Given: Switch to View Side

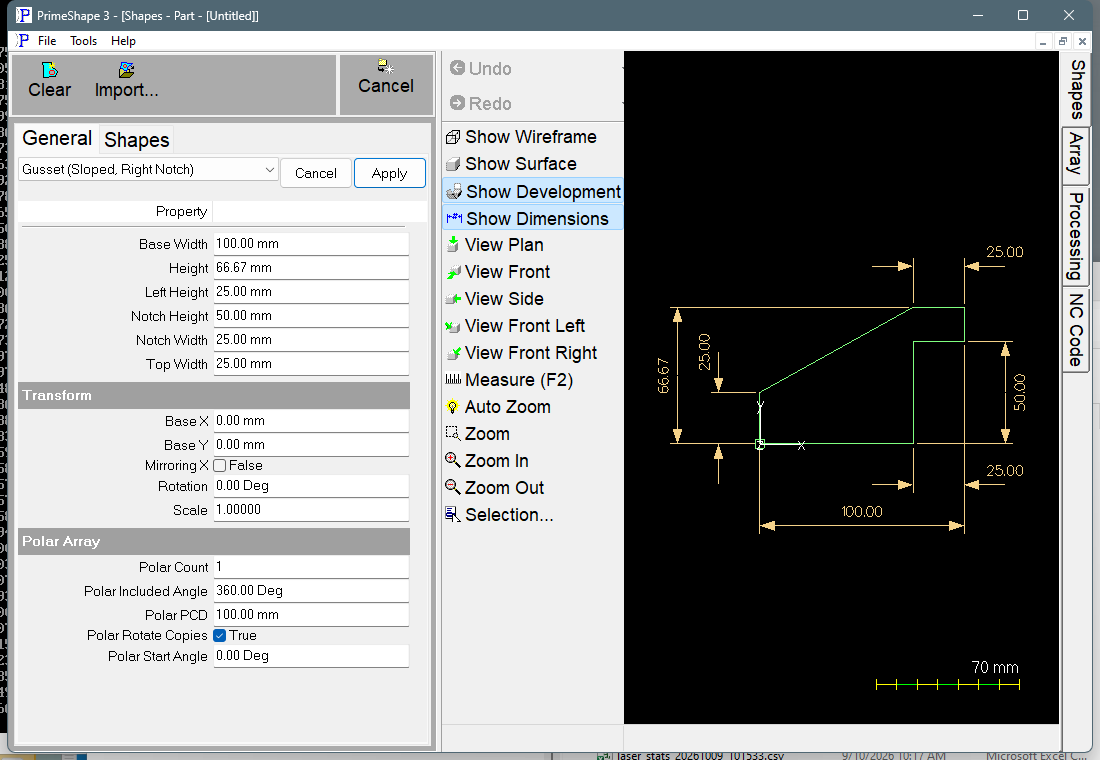Looking at the screenshot, I should [495, 299].
